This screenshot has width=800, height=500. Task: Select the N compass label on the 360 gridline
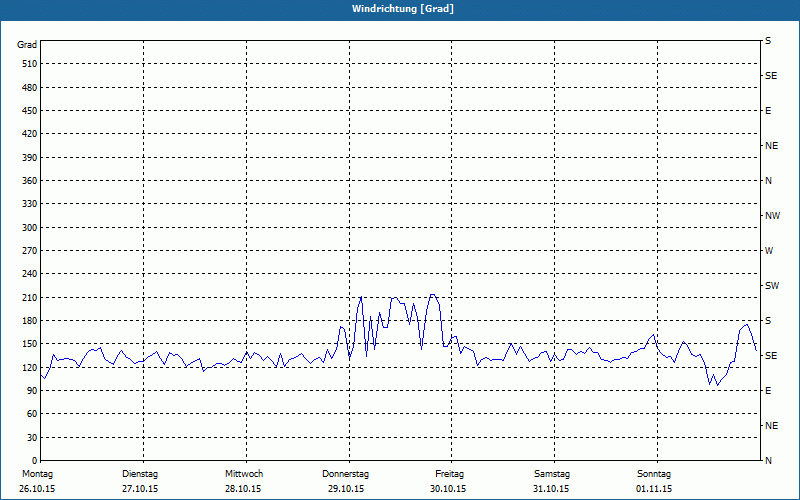[768, 181]
